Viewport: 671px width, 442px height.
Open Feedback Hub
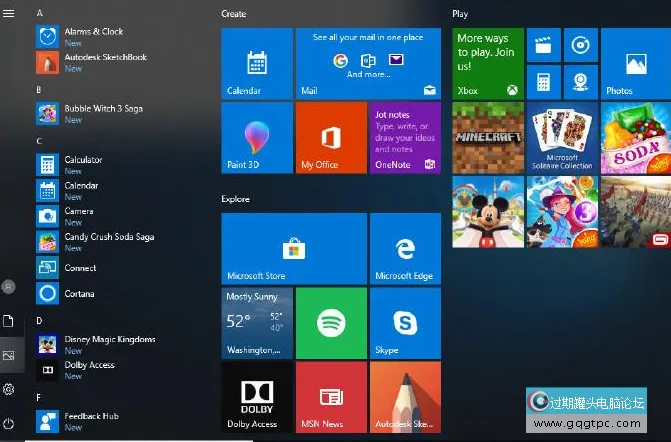pyautogui.click(x=77, y=421)
